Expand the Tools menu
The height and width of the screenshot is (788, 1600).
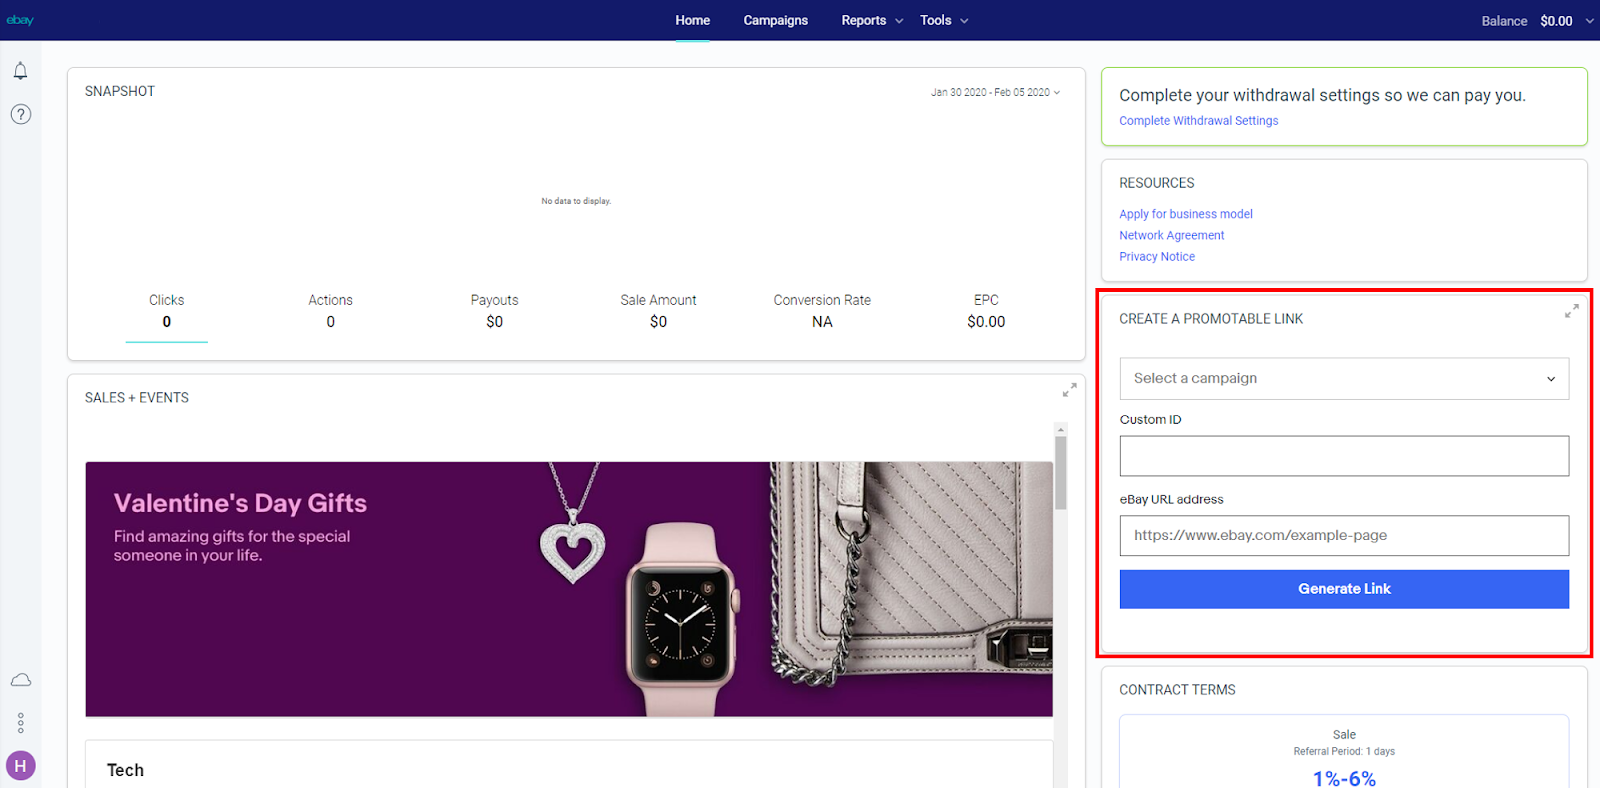click(943, 20)
